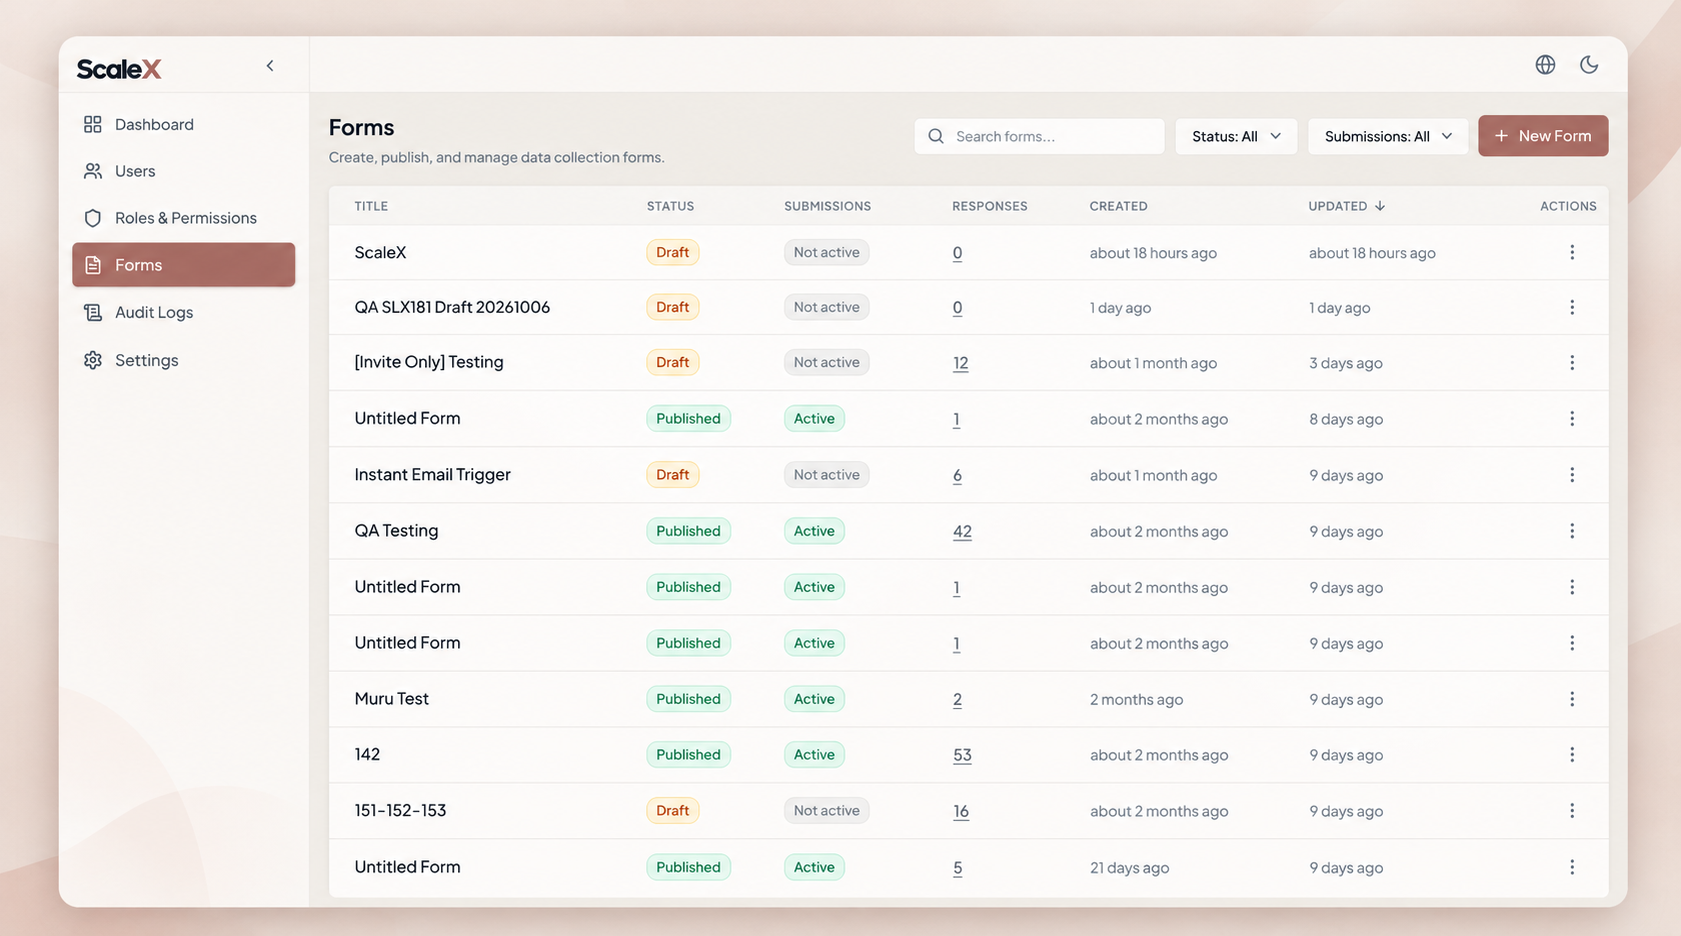Create a New Form
The width and height of the screenshot is (1681, 936).
coord(1543,136)
